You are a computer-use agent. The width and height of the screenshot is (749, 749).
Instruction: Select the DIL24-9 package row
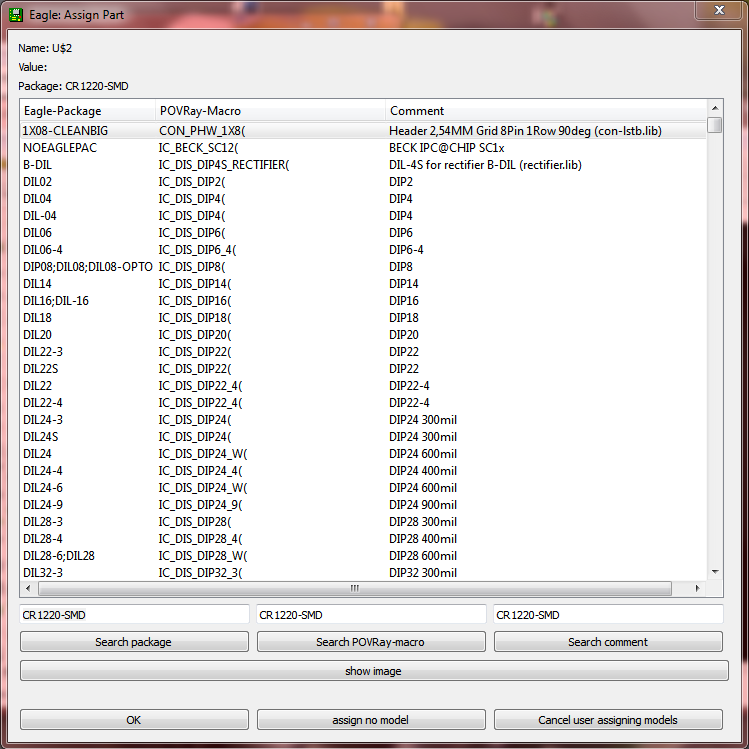(x=363, y=505)
